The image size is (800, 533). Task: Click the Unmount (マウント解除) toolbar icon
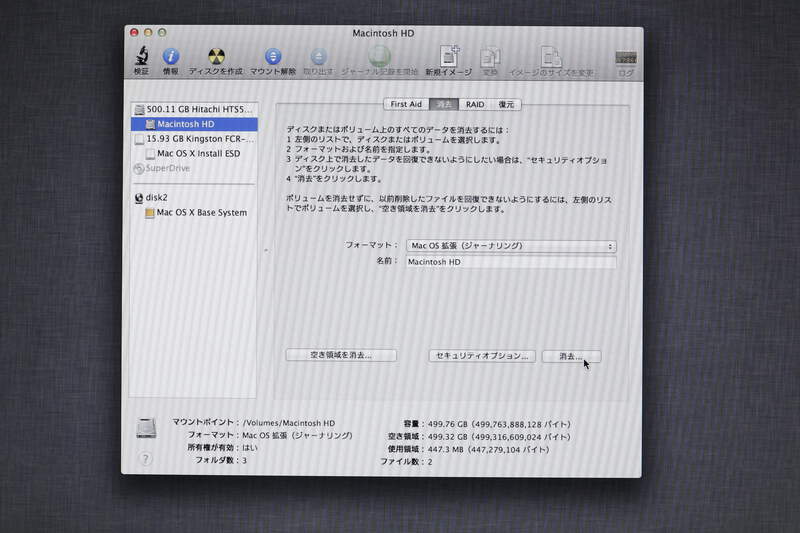273,58
